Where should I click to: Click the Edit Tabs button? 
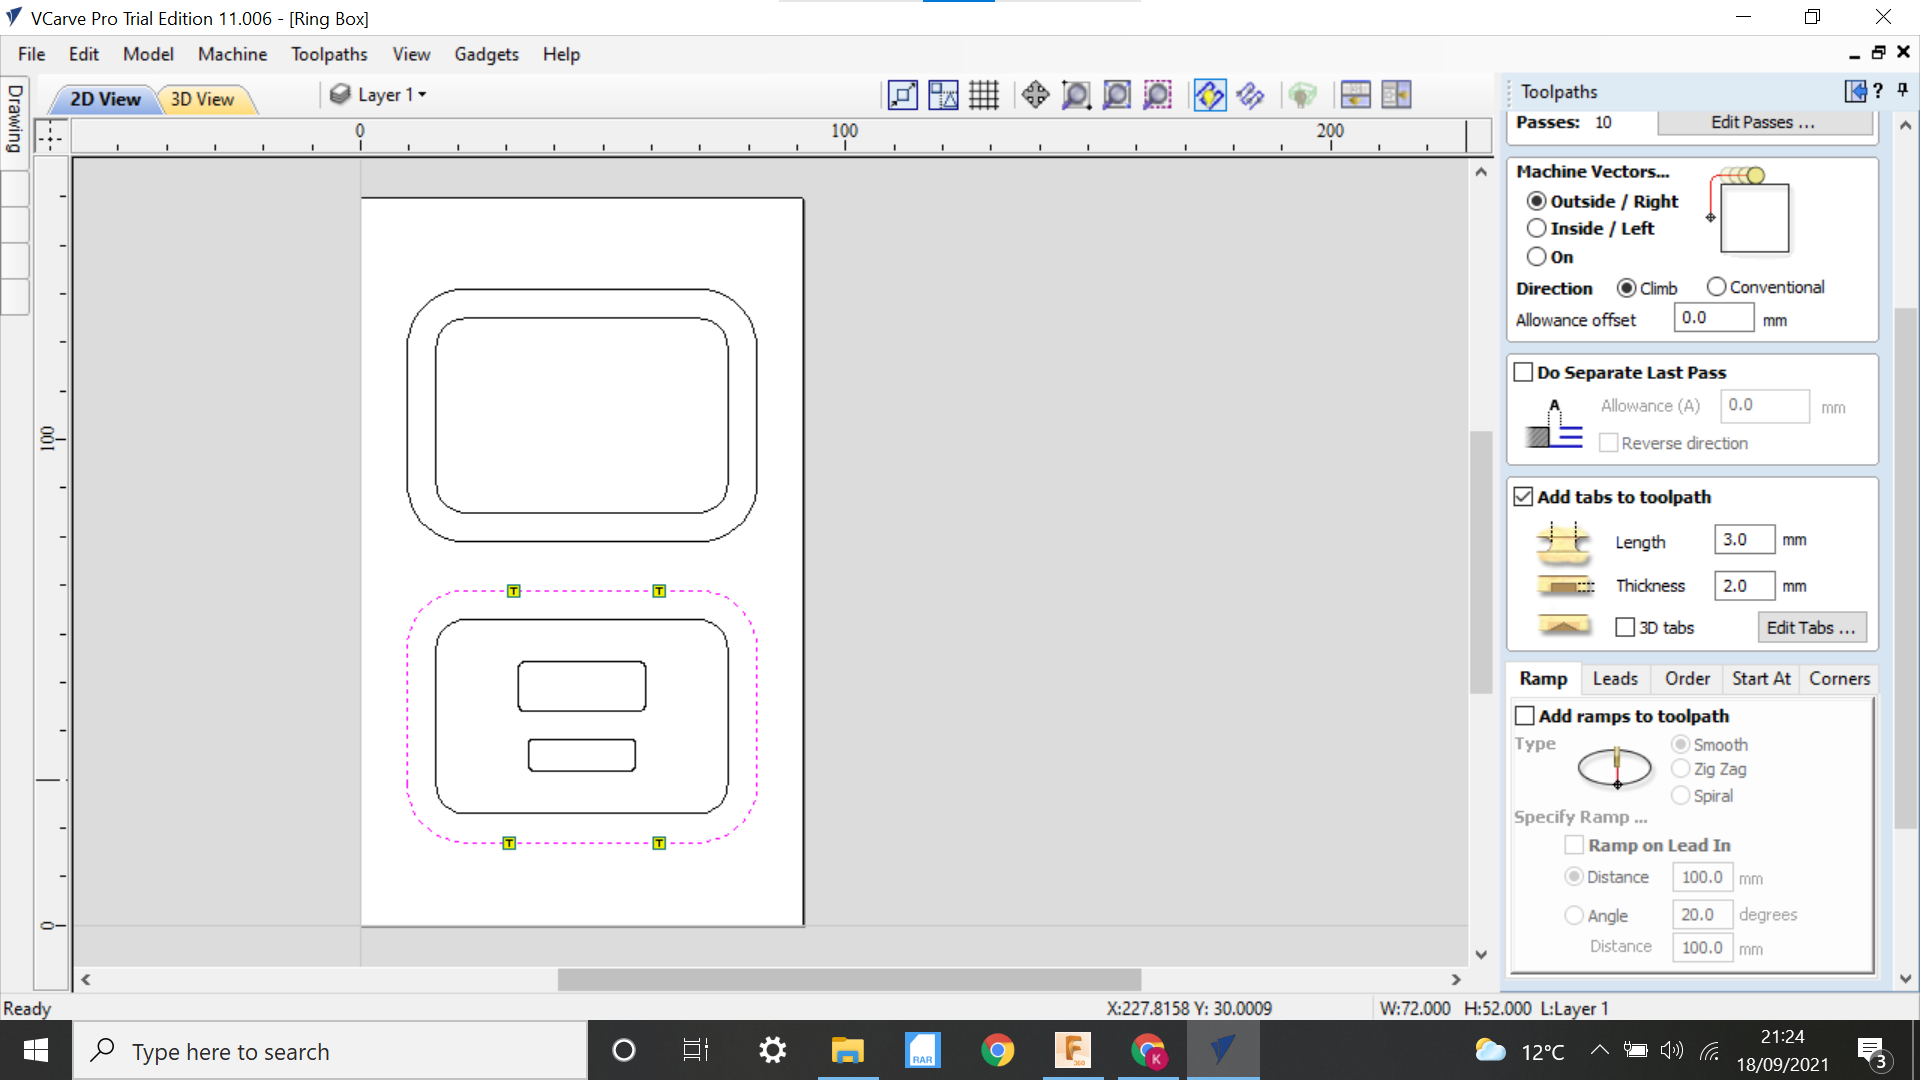(x=1811, y=627)
